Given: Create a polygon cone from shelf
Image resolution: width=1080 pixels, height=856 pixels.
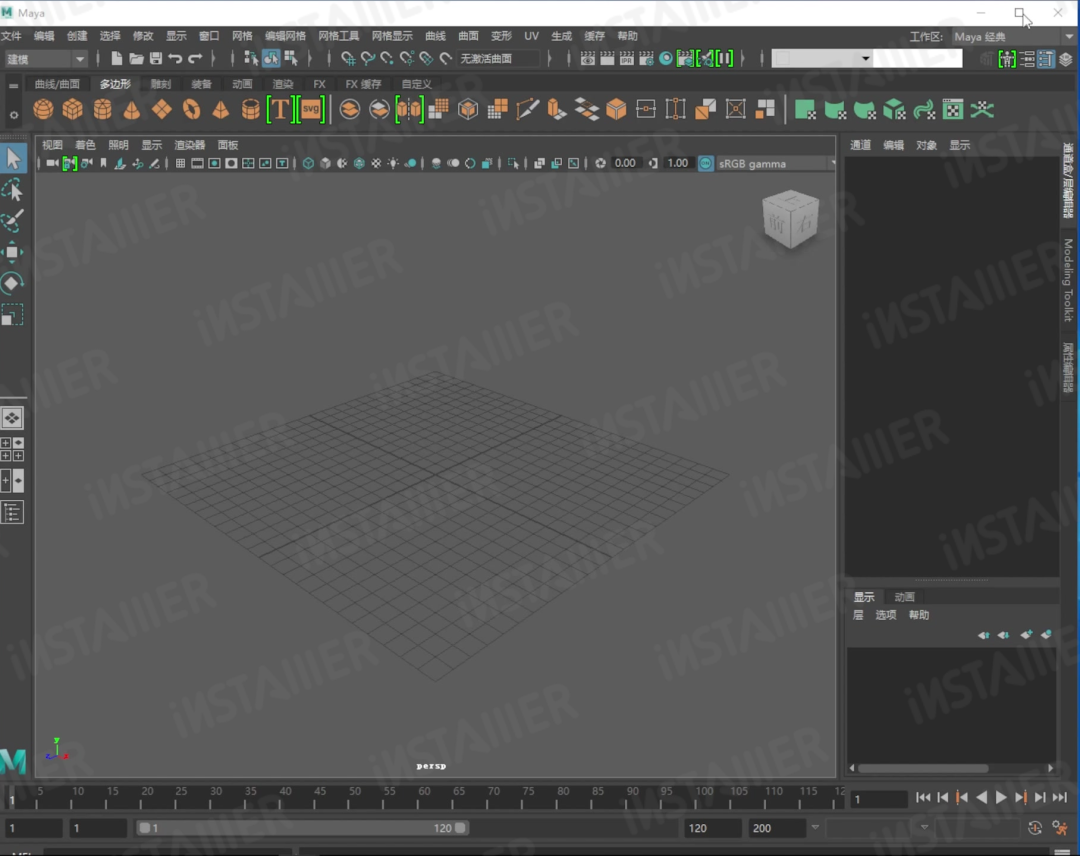Looking at the screenshot, I should (132, 109).
